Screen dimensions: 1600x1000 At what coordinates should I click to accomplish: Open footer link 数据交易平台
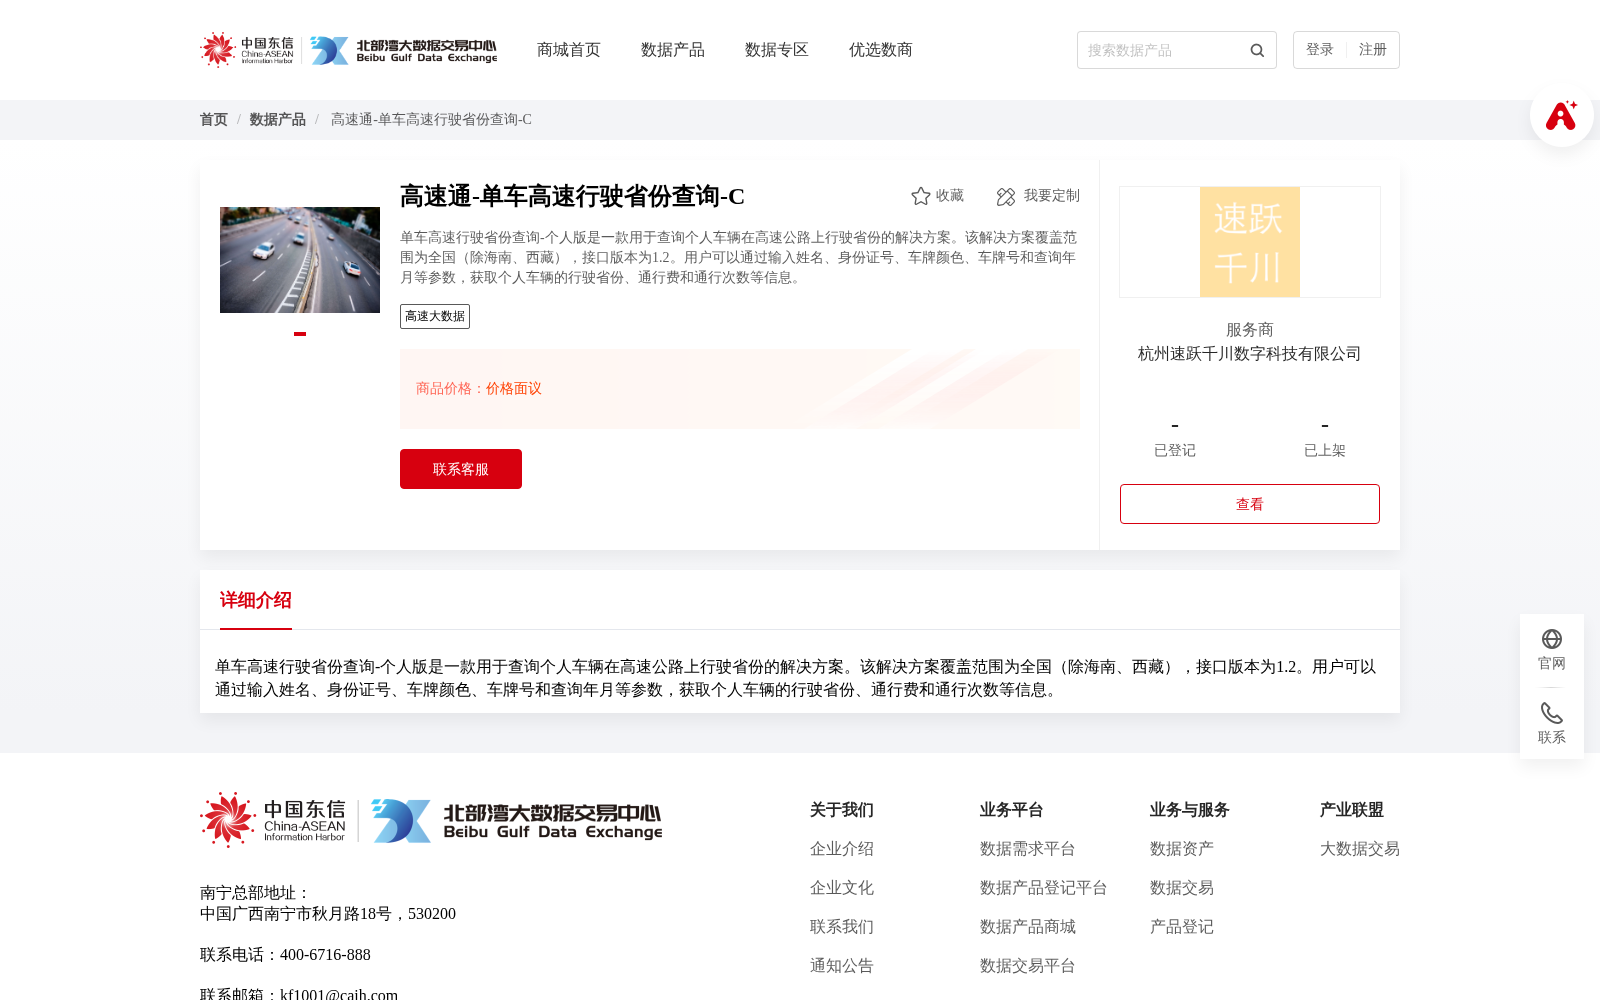click(1028, 966)
